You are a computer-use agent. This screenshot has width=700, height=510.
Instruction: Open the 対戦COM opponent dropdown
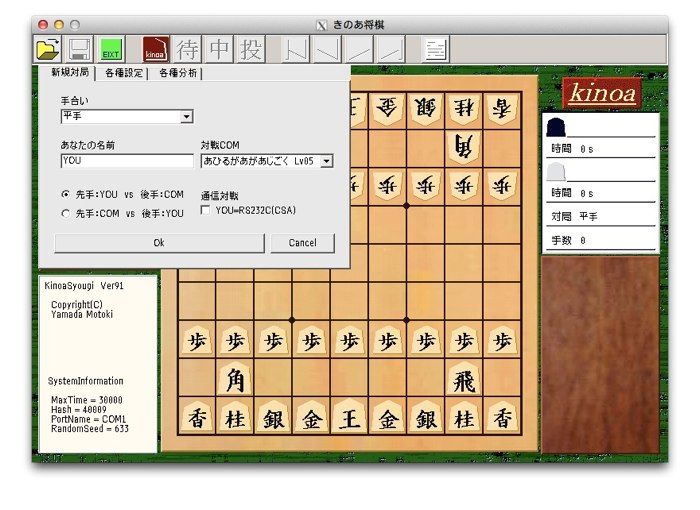tap(327, 161)
